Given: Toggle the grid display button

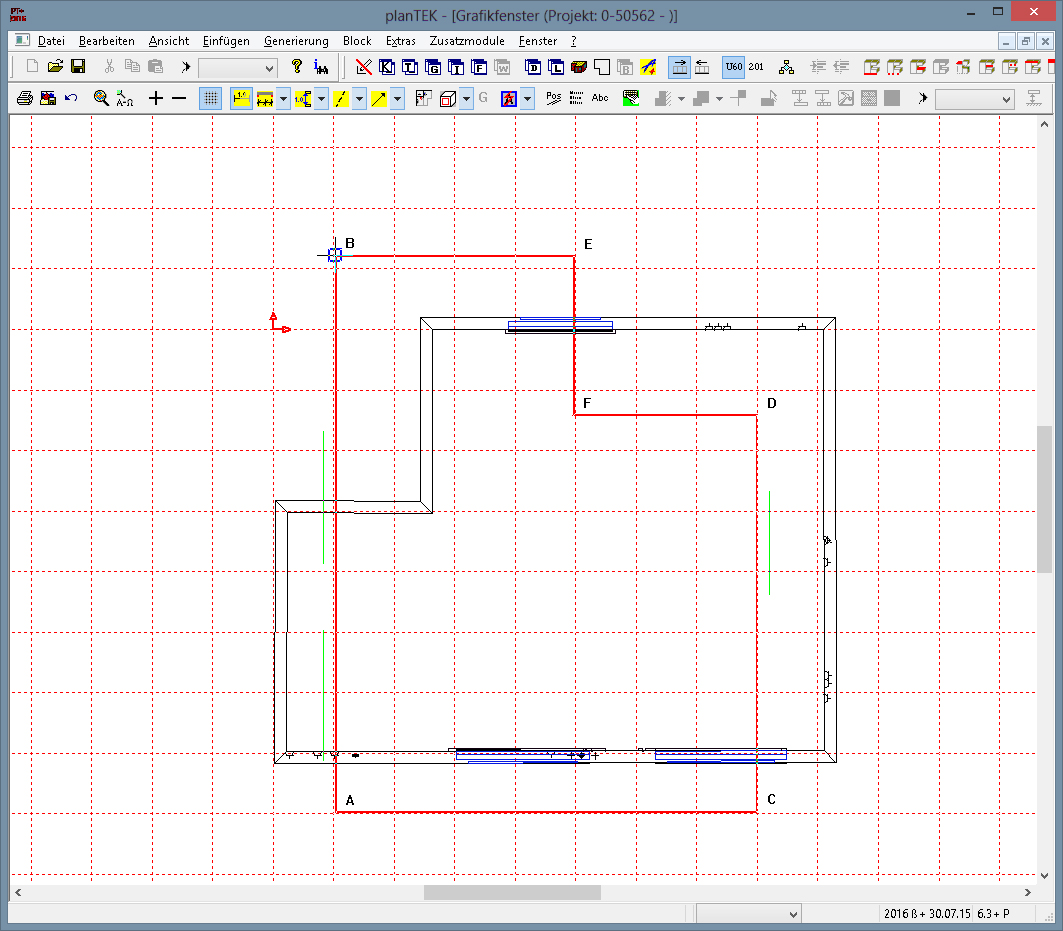Looking at the screenshot, I should click(x=211, y=98).
